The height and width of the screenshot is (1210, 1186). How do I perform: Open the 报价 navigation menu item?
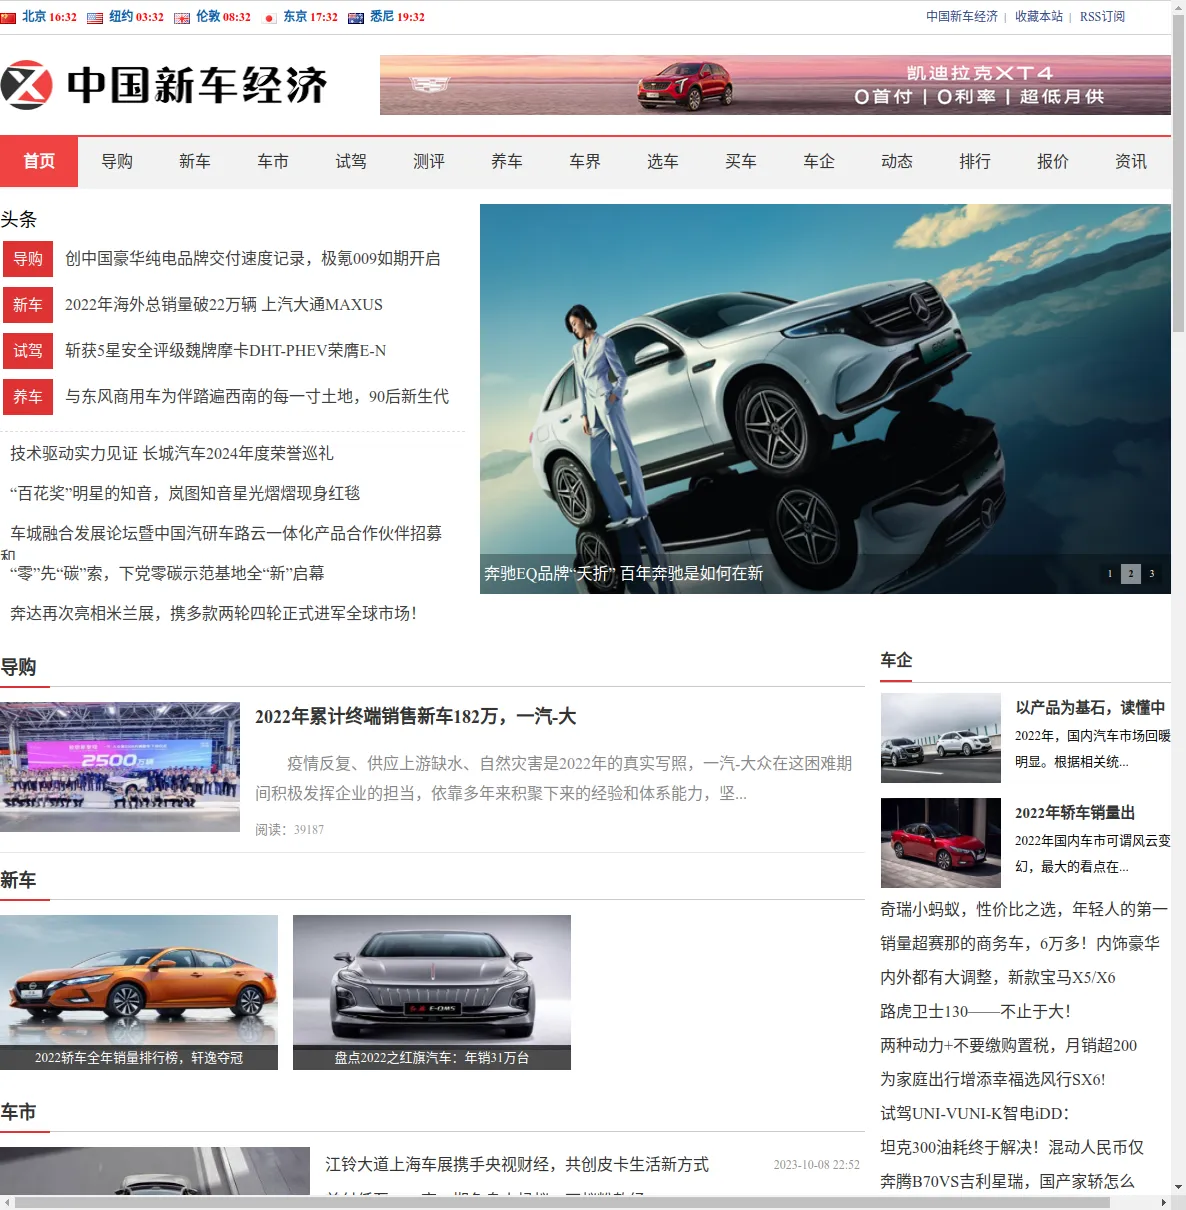point(1053,161)
